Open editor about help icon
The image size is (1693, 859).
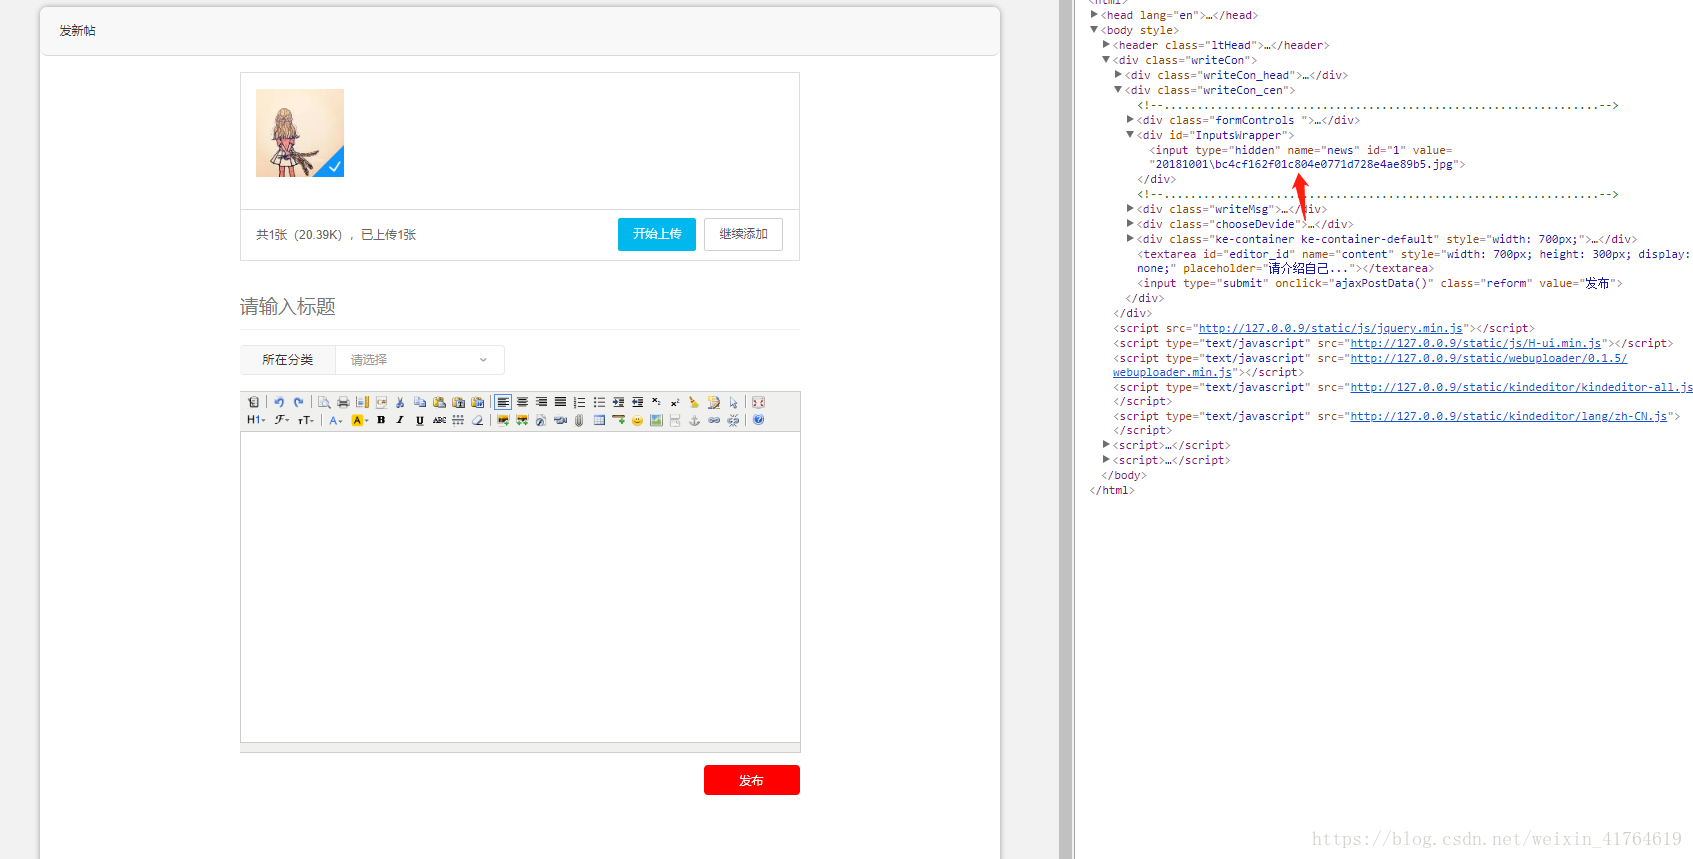pyautogui.click(x=758, y=420)
